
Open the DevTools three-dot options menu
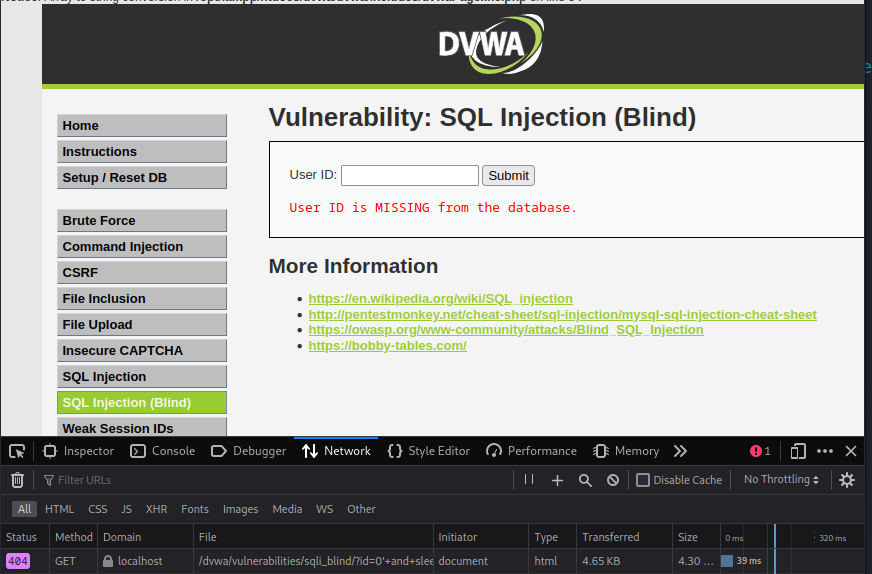coord(825,451)
